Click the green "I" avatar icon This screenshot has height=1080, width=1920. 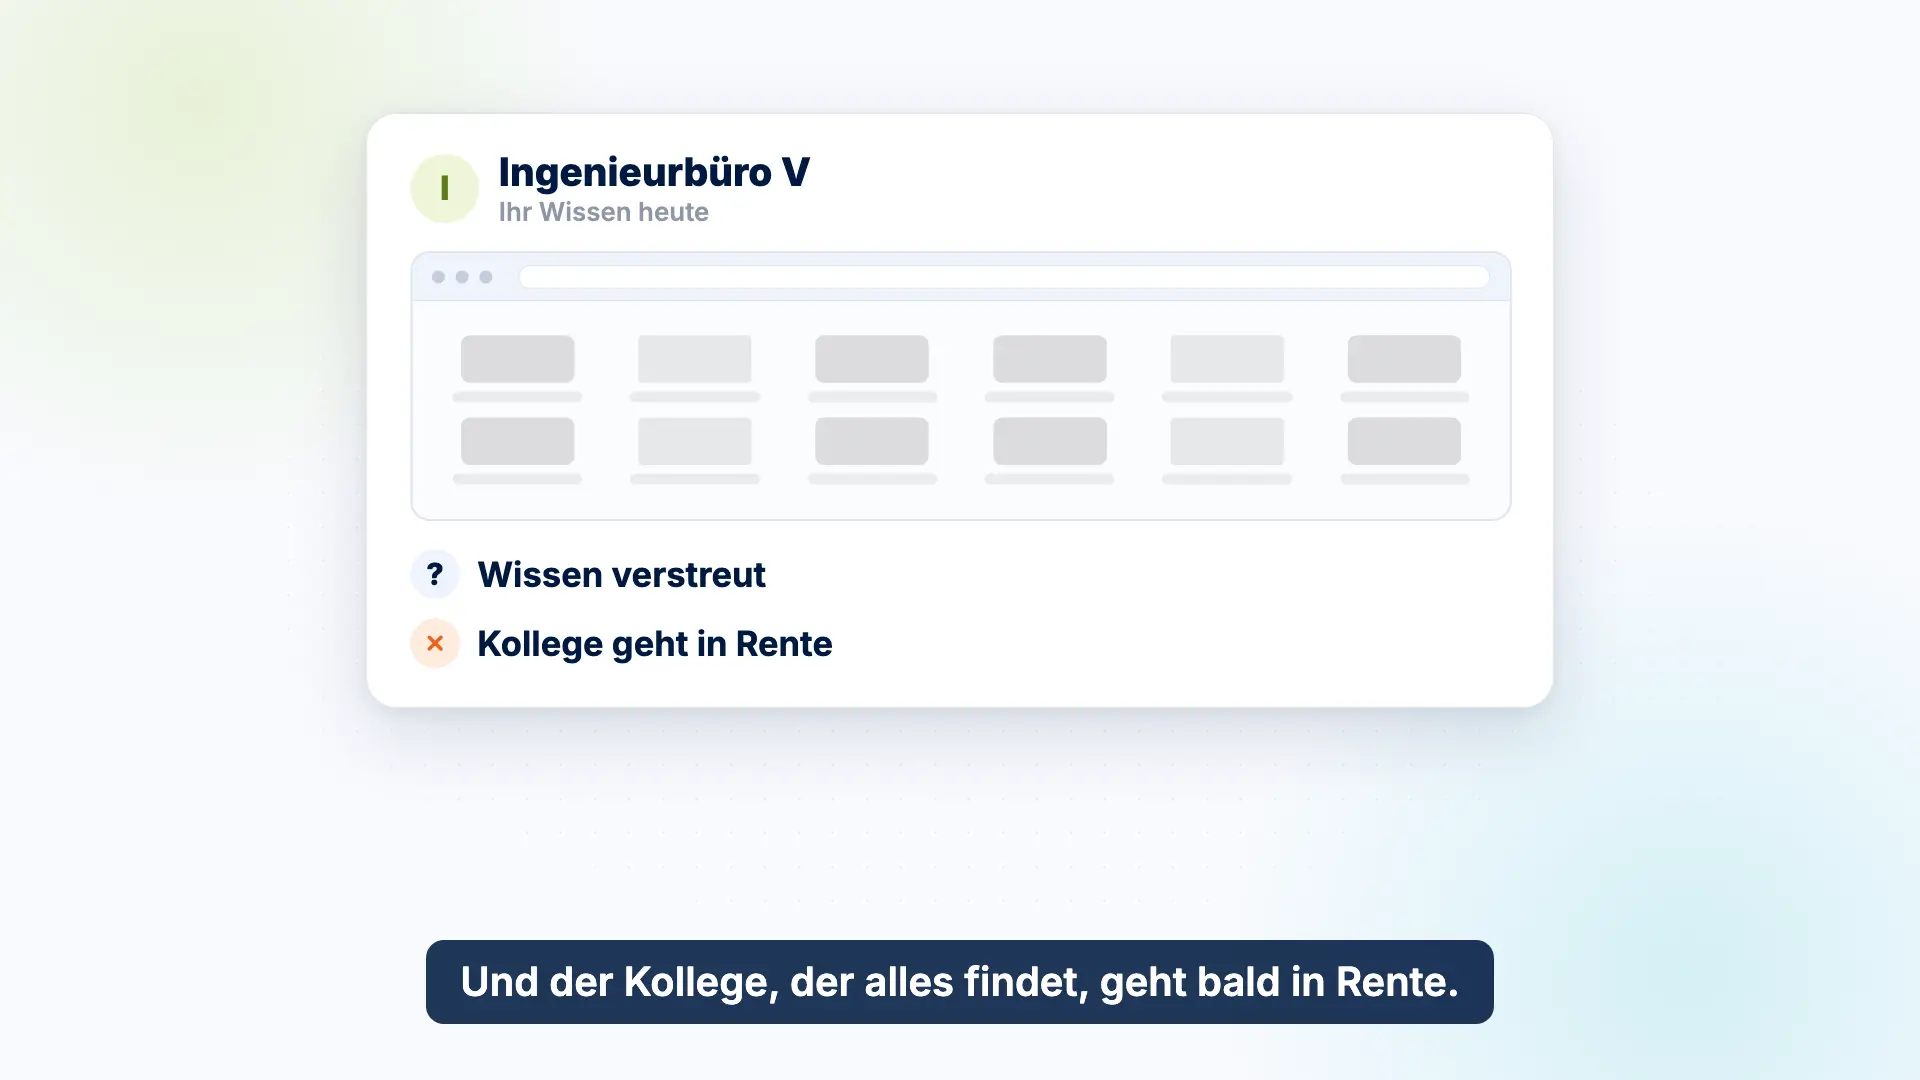444,188
